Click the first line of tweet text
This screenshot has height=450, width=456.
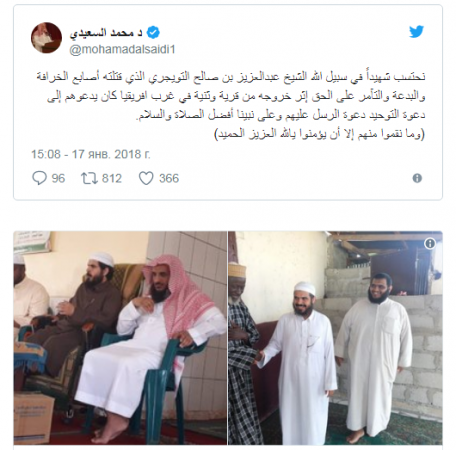(231, 77)
